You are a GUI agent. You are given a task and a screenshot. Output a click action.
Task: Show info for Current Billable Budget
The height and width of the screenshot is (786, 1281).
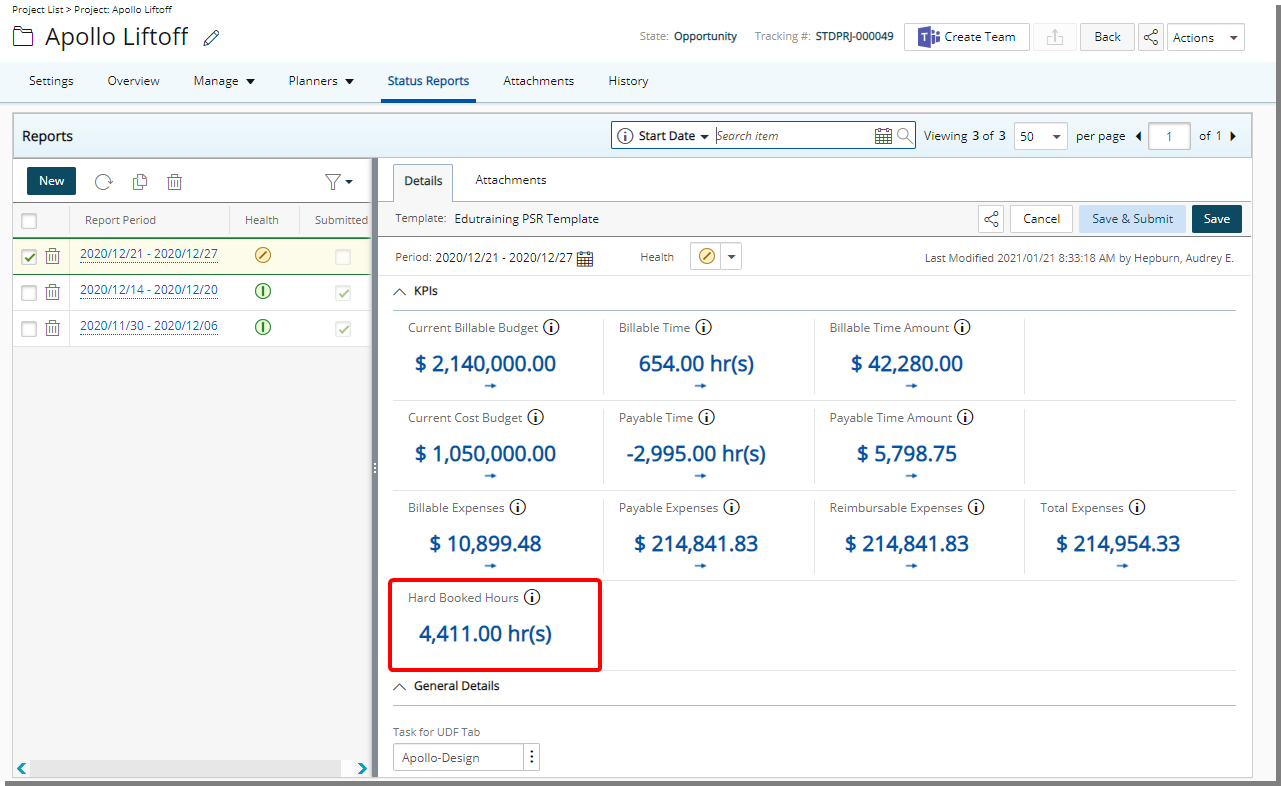pos(551,327)
